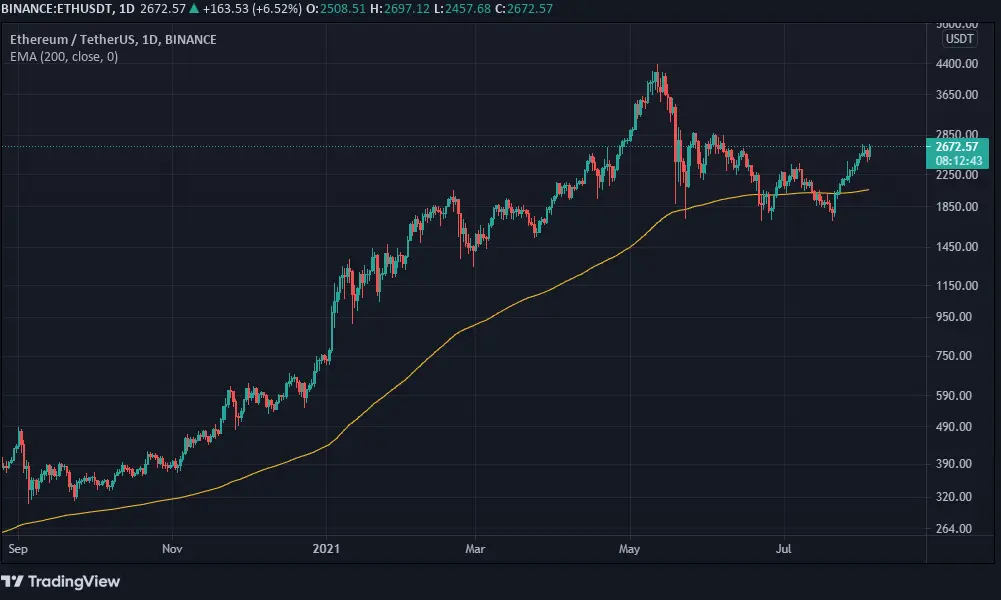Click the Mar label on time axis
Image resolution: width=1001 pixels, height=600 pixels.
click(x=475, y=549)
